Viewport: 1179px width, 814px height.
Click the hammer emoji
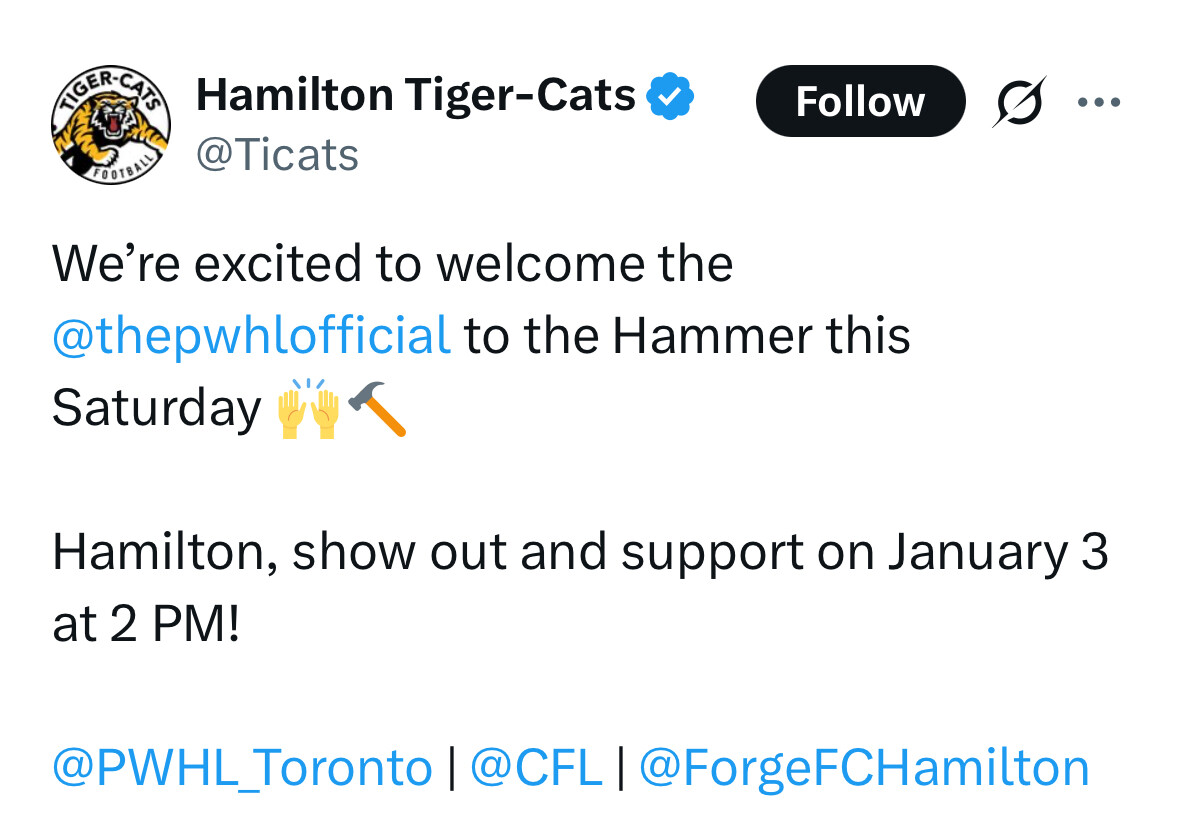tap(377, 408)
